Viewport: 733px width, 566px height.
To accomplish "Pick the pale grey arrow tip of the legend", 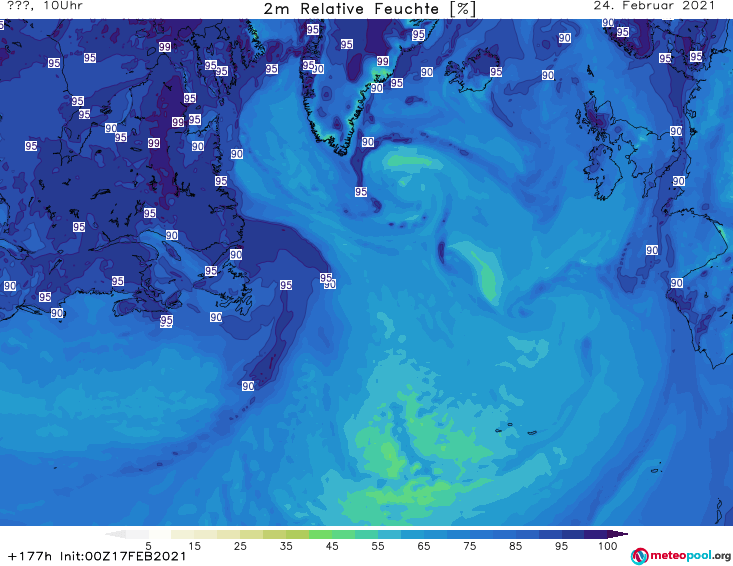I will (115, 534).
